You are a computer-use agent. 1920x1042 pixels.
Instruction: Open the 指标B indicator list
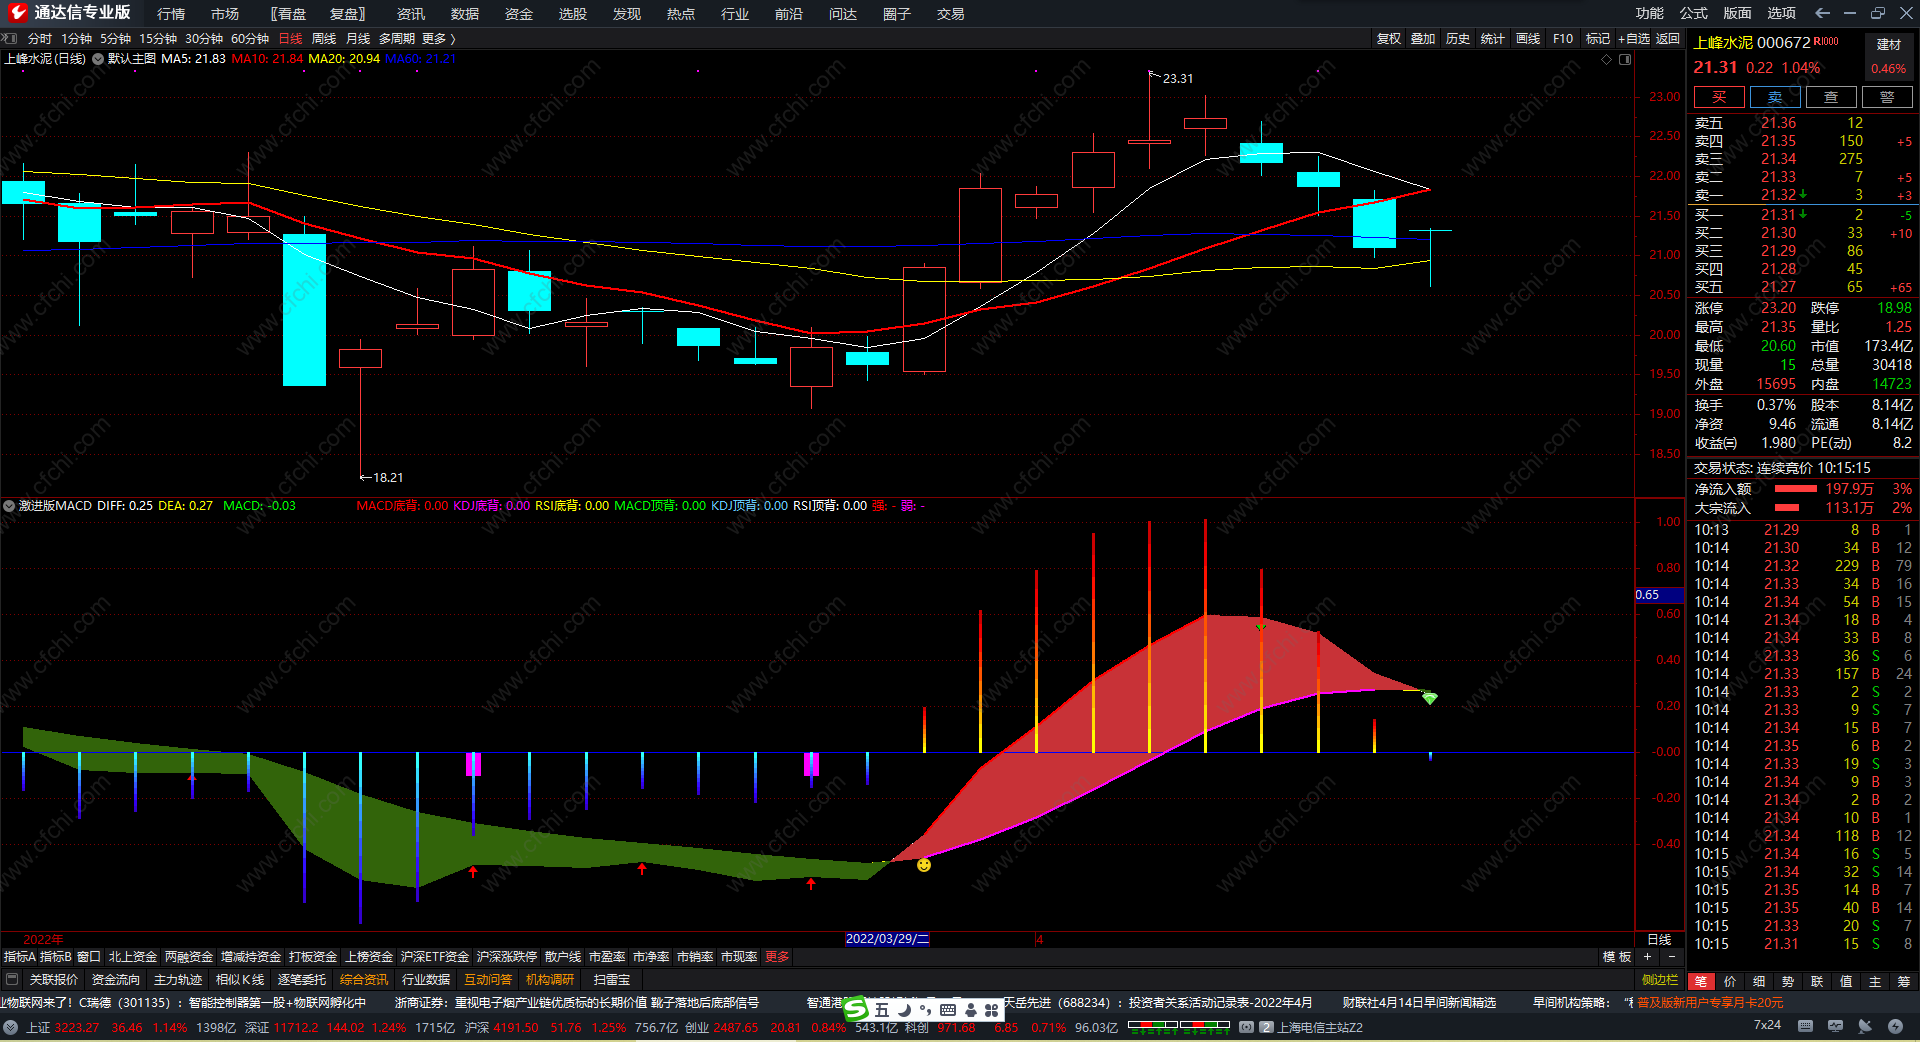(55, 957)
